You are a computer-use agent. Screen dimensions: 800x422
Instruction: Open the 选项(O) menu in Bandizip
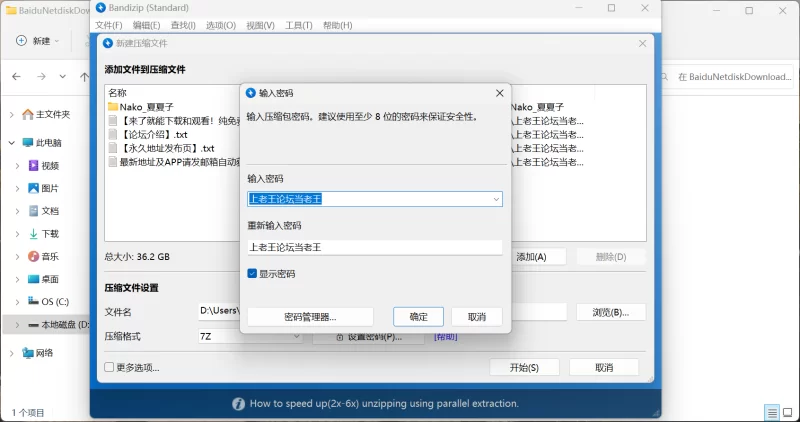[x=221, y=25]
